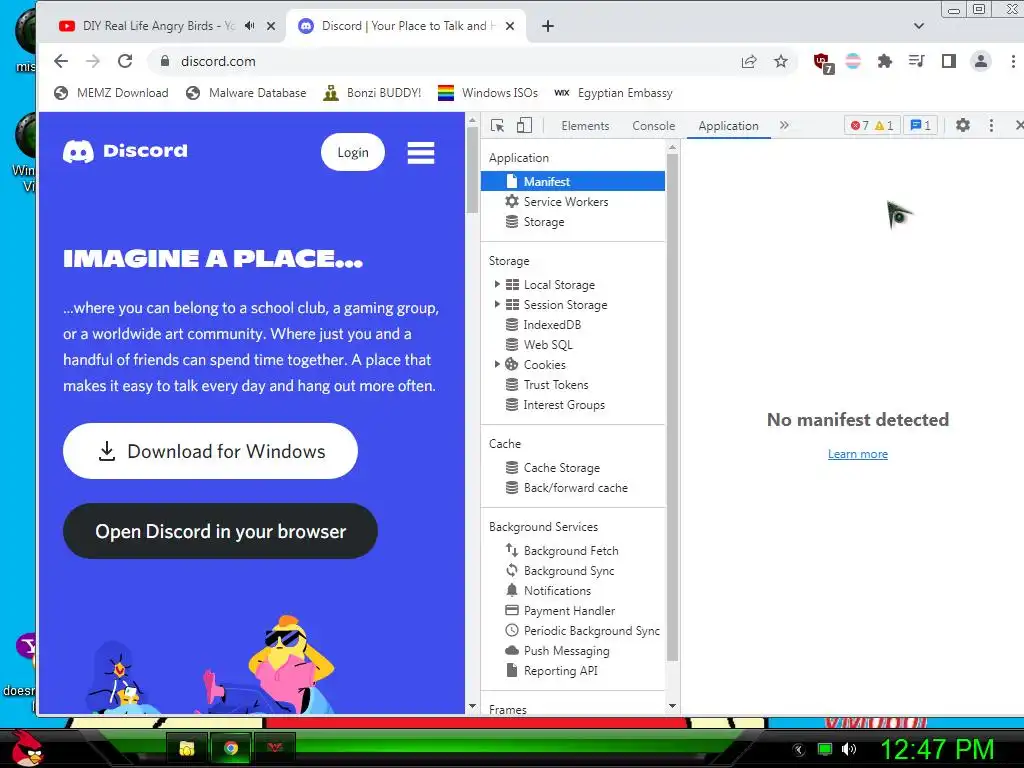Viewport: 1024px width, 768px height.
Task: Click Download for Windows button
Action: 210,451
